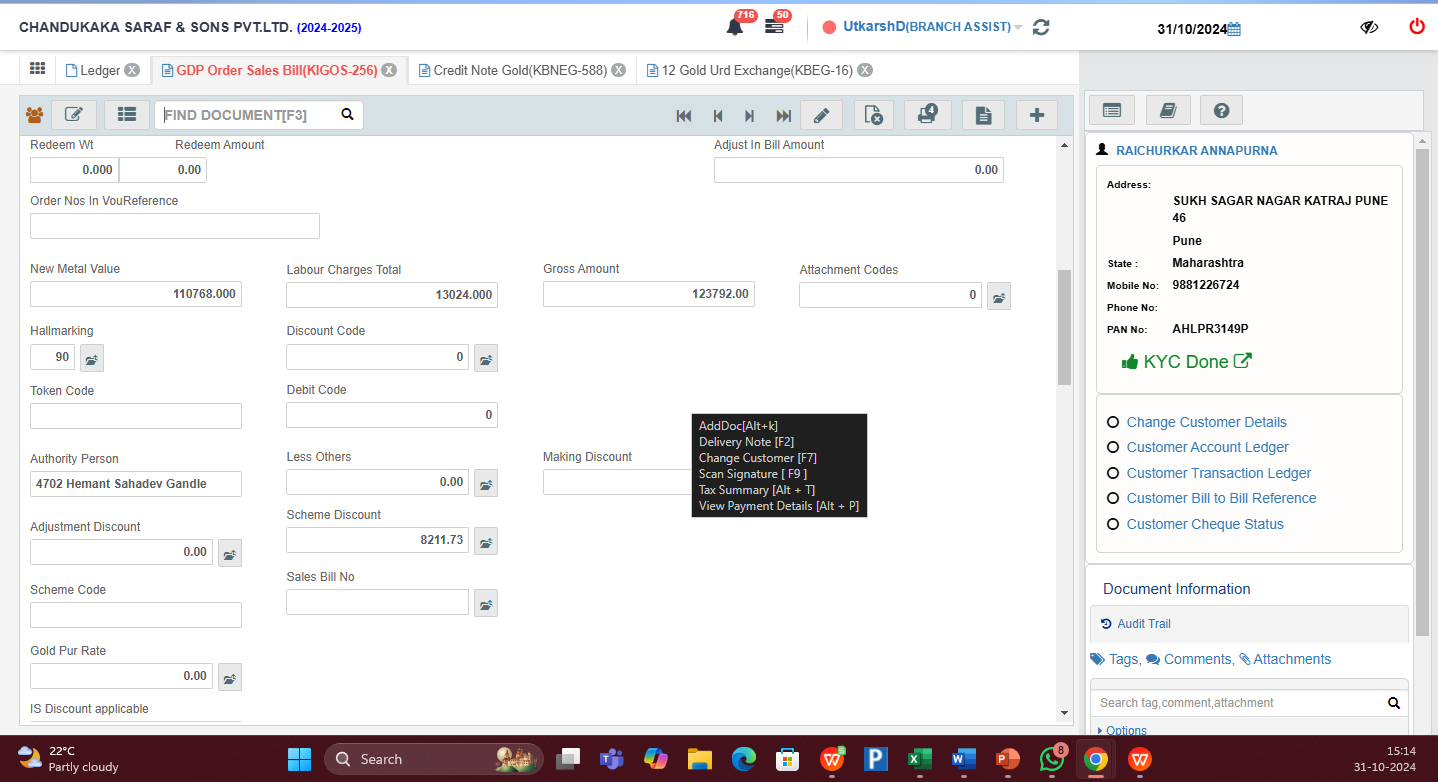This screenshot has height=782, width=1438.
Task: Choose Tax Summary from popup menu
Action: point(757,490)
